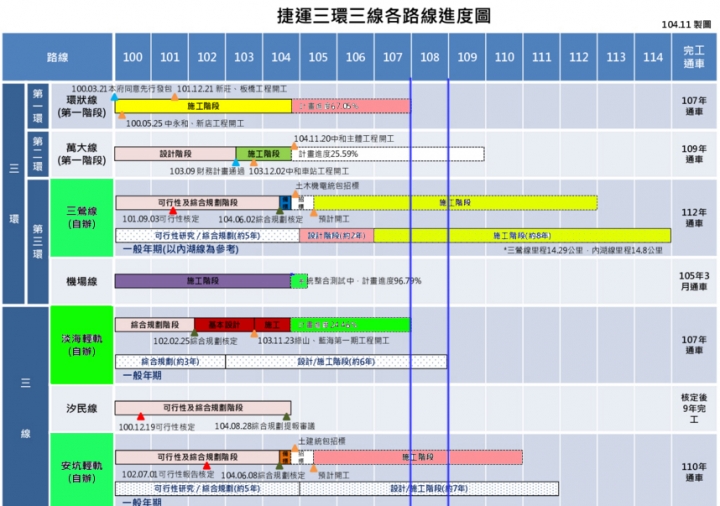Viewport: 720px width, 506px height.
Task: Click the red 施工 bar of 淡海輕軌
Action: click(272, 325)
